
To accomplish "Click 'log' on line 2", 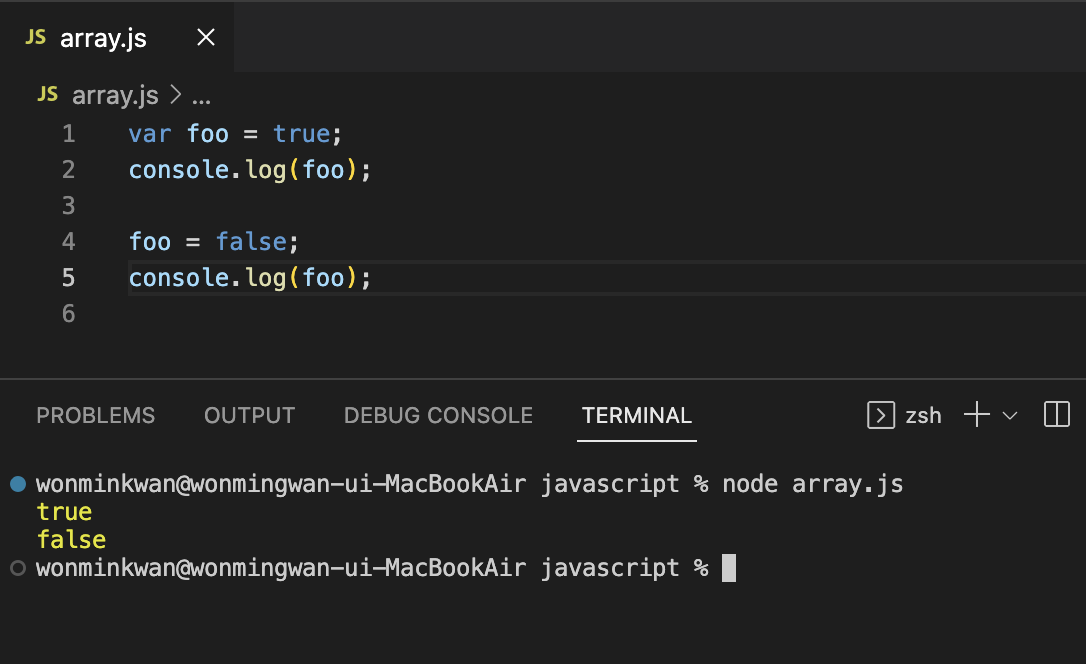I will [265, 170].
